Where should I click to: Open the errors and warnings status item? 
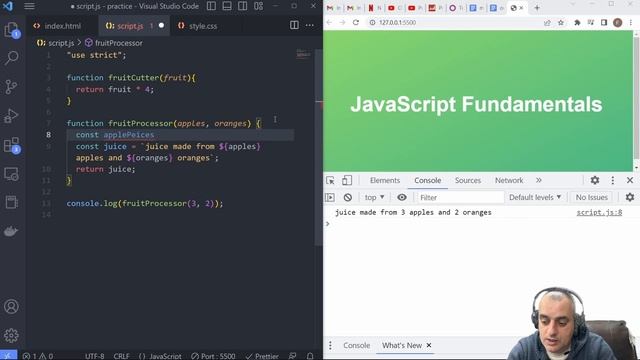pyautogui.click(x=38, y=356)
